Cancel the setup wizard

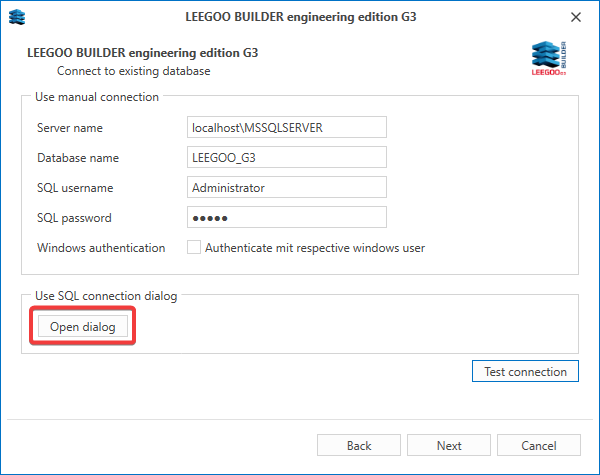[x=539, y=445]
